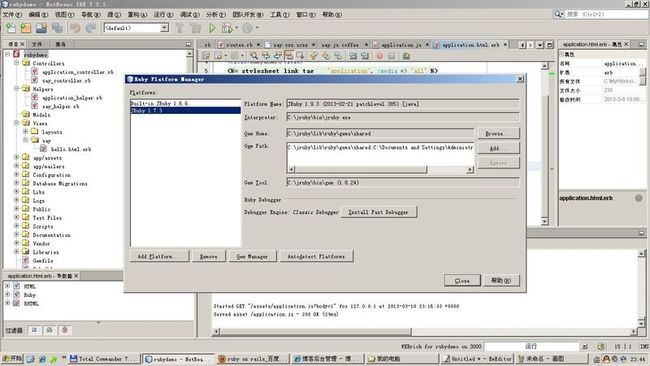The width and height of the screenshot is (650, 366).
Task: Open the 编辑 Edit menu
Action: [x=38, y=15]
